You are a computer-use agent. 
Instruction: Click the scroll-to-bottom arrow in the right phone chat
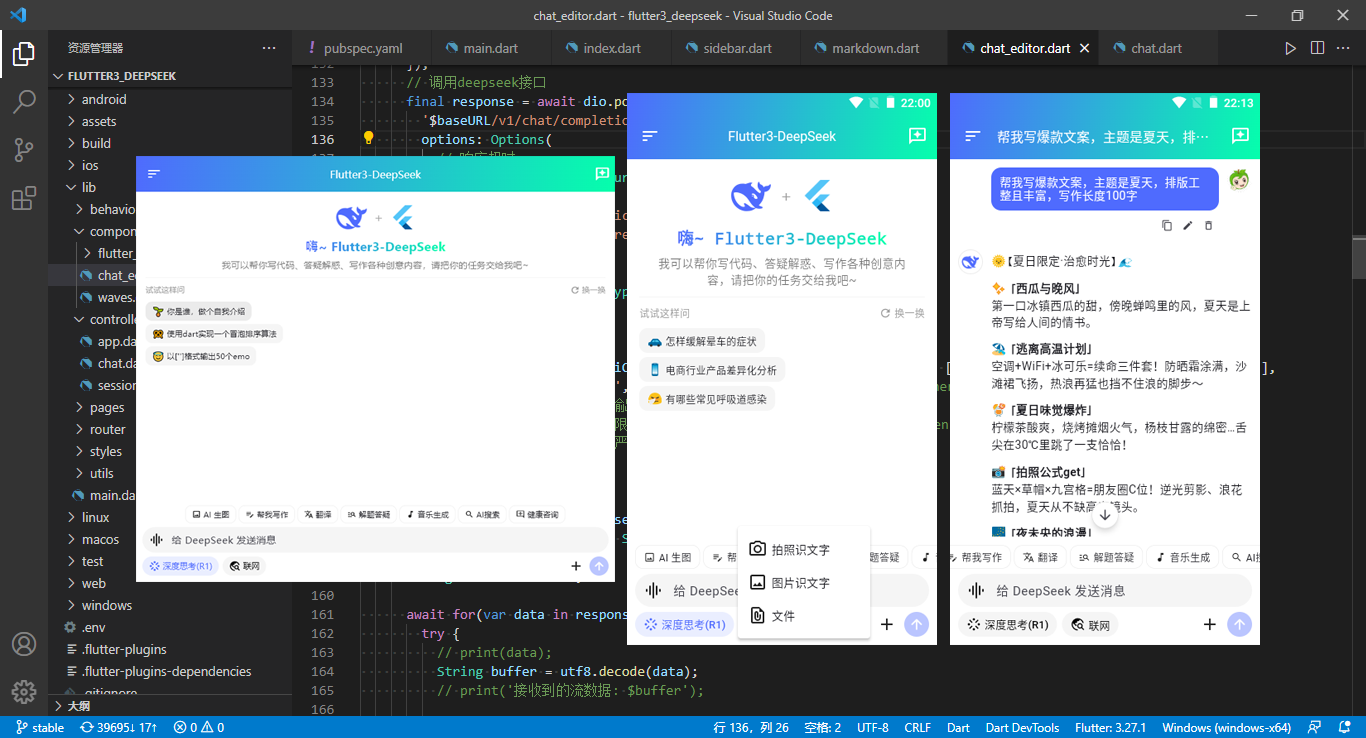(x=1104, y=516)
